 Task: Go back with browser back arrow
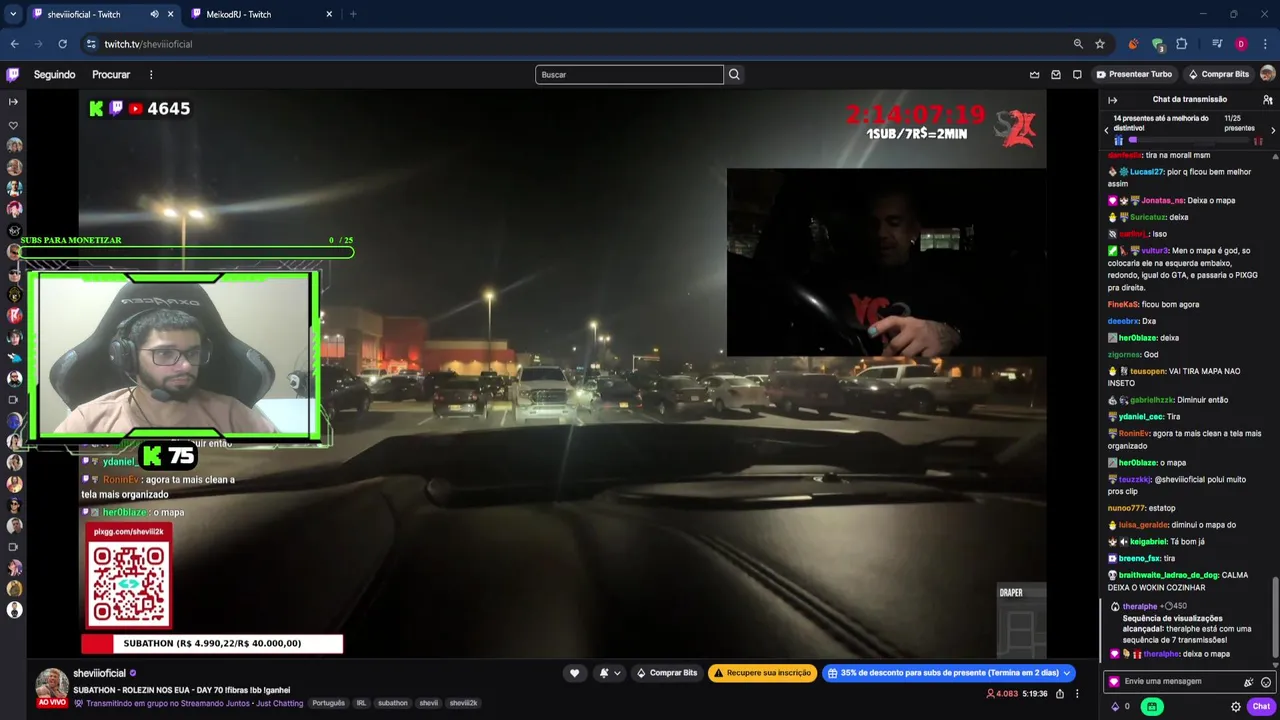click(14, 44)
